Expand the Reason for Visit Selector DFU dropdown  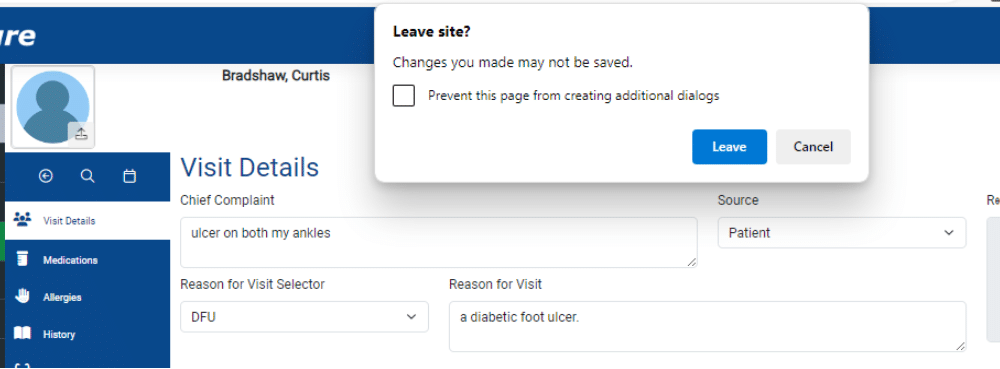(304, 317)
